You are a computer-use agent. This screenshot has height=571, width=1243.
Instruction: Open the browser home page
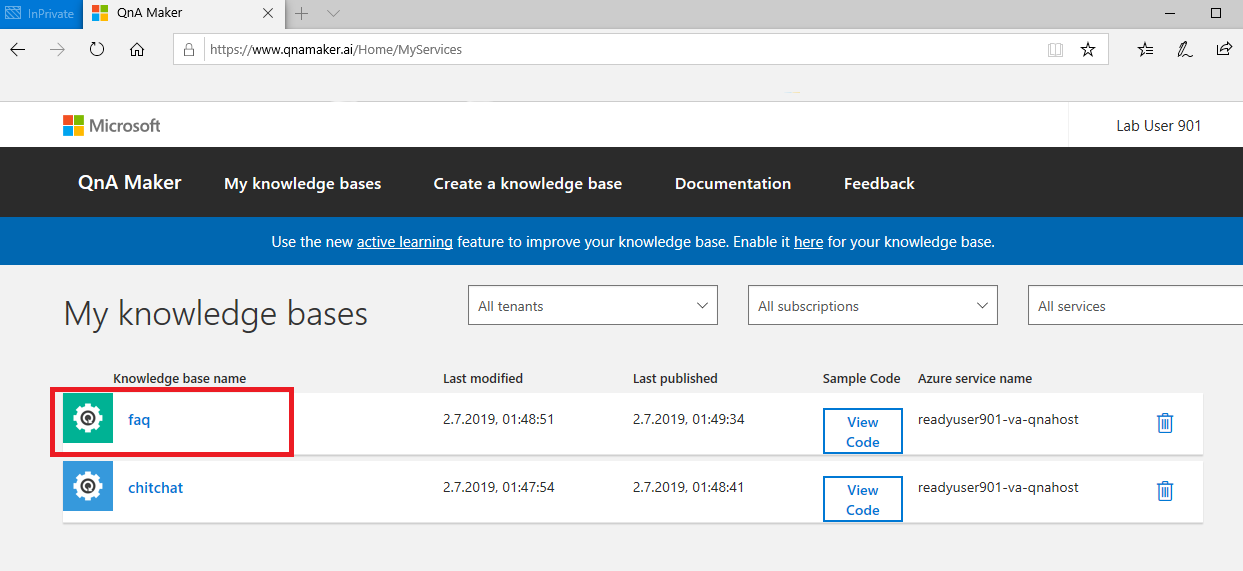[x=137, y=49]
